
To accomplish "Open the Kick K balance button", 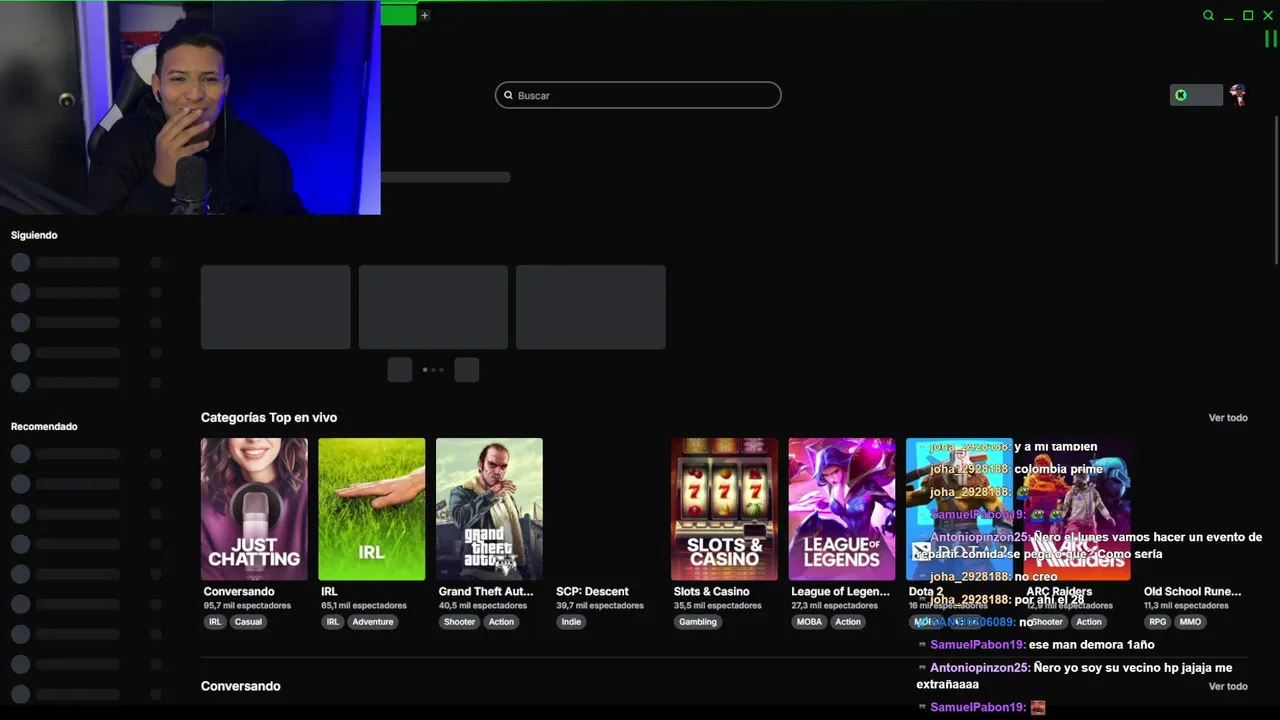I will pyautogui.click(x=1196, y=95).
